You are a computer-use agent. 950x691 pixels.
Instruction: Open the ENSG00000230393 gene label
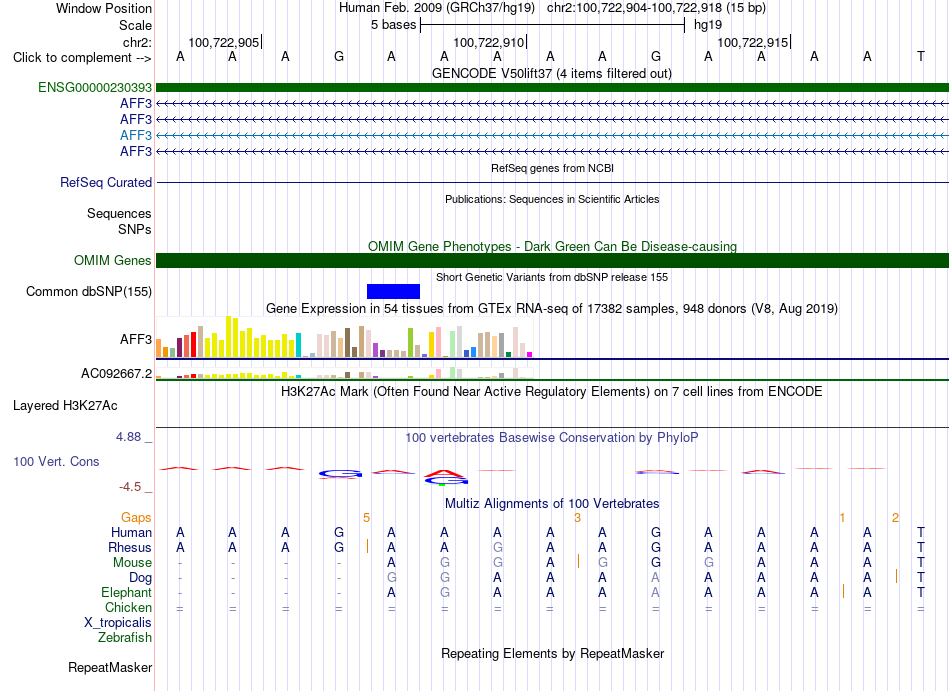pyautogui.click(x=95, y=88)
